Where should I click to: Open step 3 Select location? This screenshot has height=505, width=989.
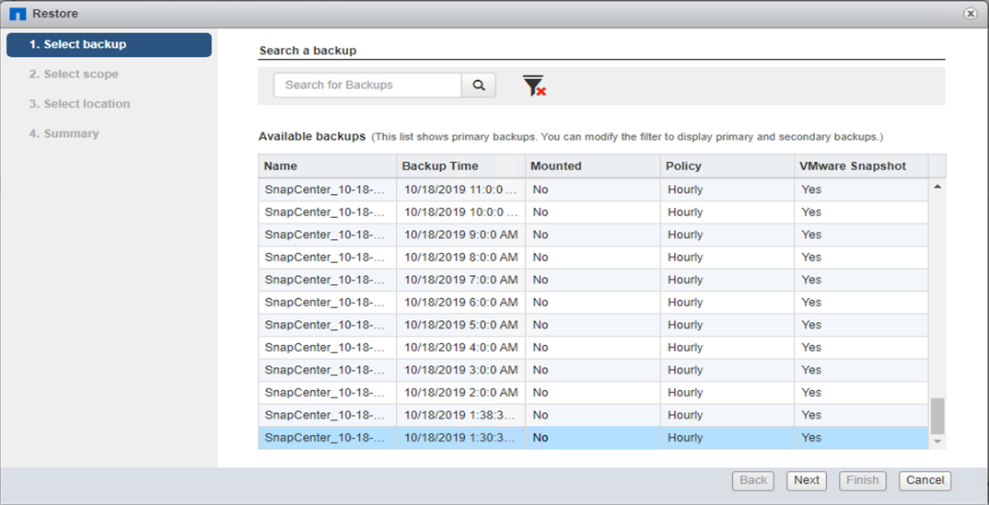(79, 104)
